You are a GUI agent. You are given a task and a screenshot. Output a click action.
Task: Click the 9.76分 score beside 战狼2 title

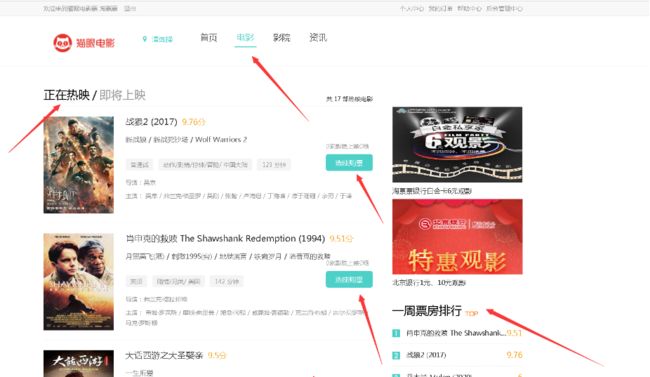click(x=194, y=122)
